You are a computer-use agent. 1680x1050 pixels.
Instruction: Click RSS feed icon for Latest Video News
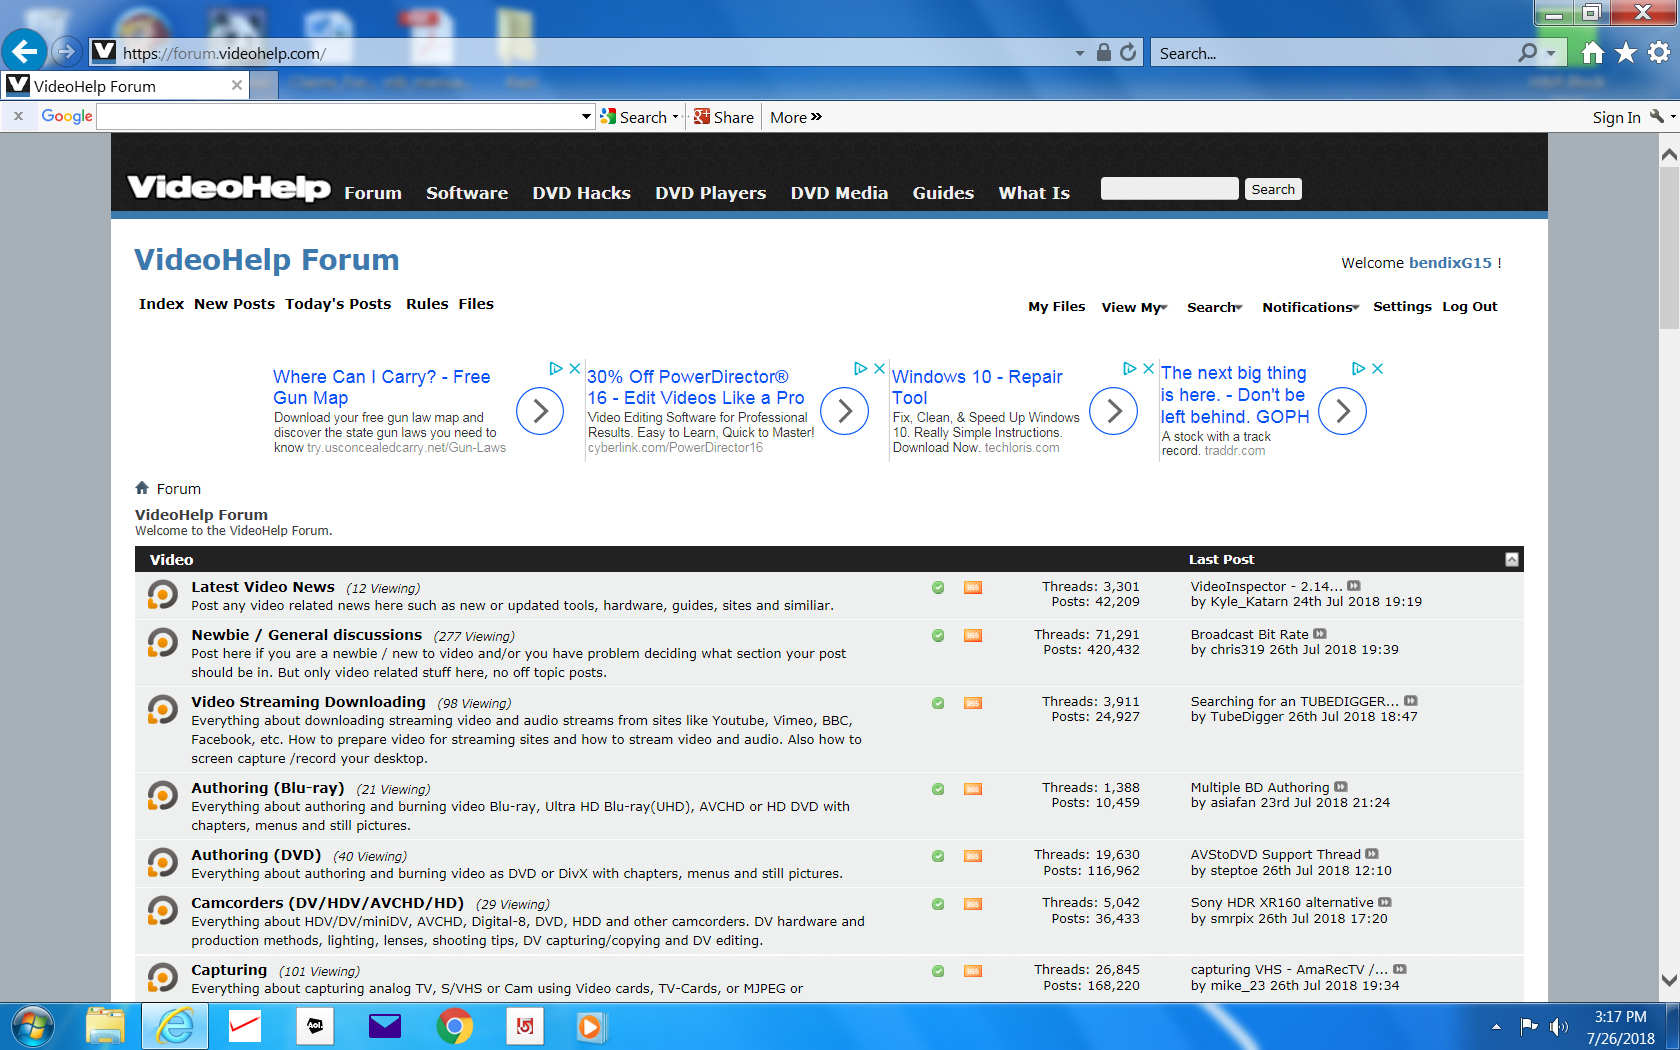coord(972,588)
